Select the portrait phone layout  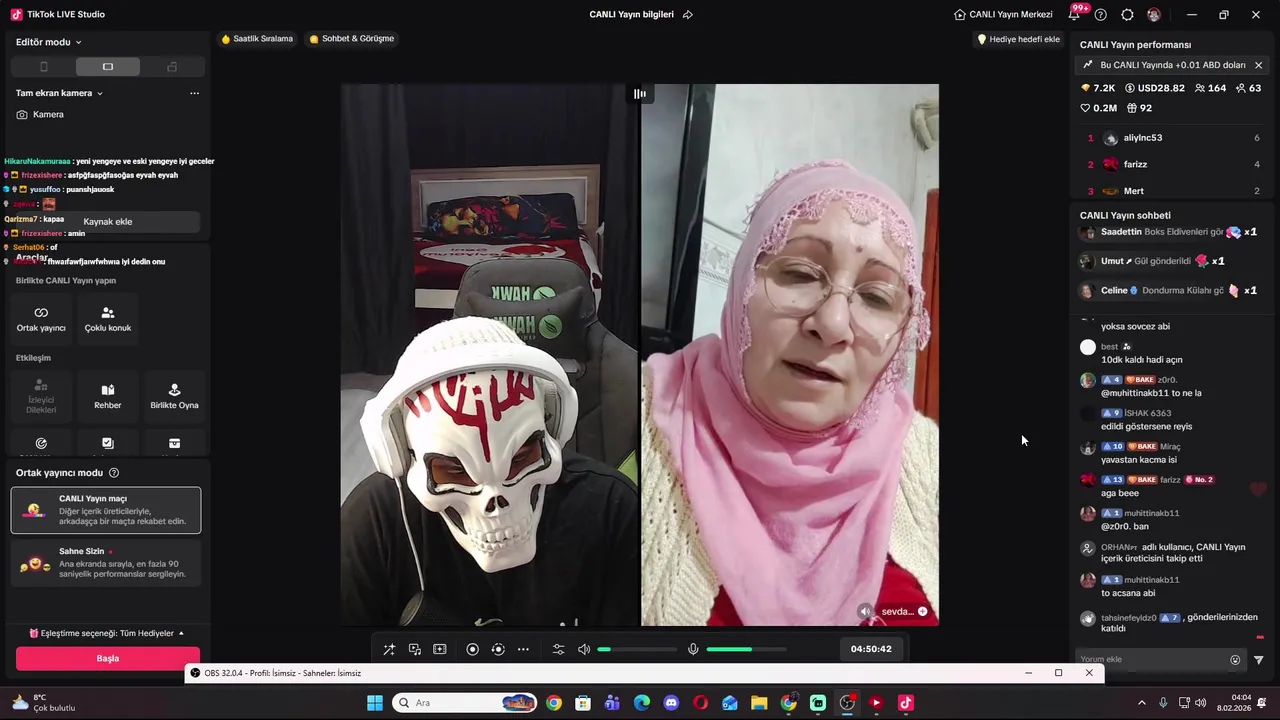tap(43, 67)
